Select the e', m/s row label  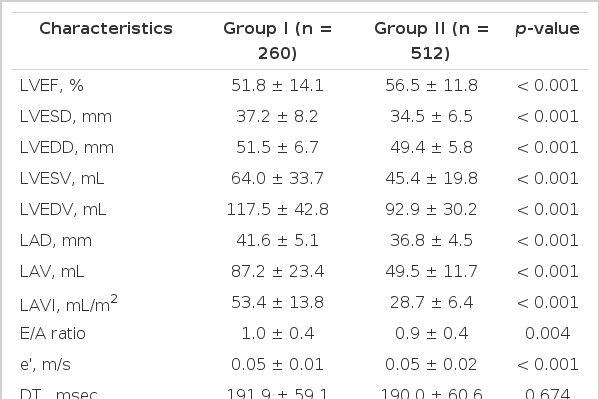coord(45,364)
